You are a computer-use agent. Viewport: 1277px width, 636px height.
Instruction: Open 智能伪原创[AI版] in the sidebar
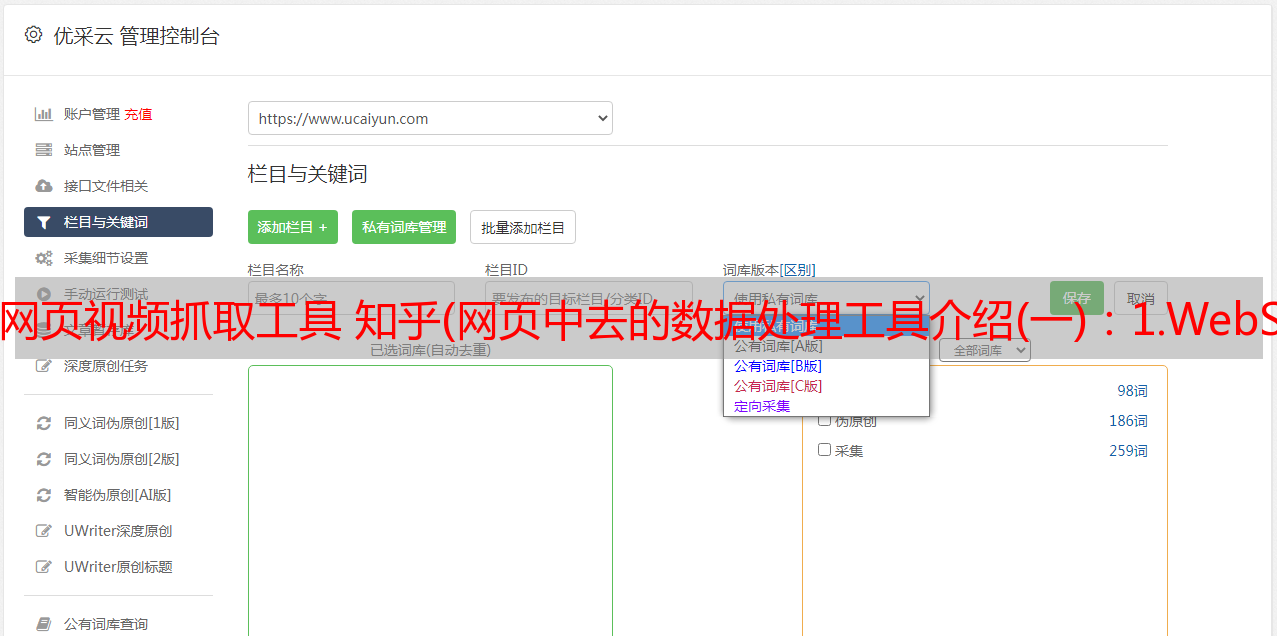click(118, 495)
